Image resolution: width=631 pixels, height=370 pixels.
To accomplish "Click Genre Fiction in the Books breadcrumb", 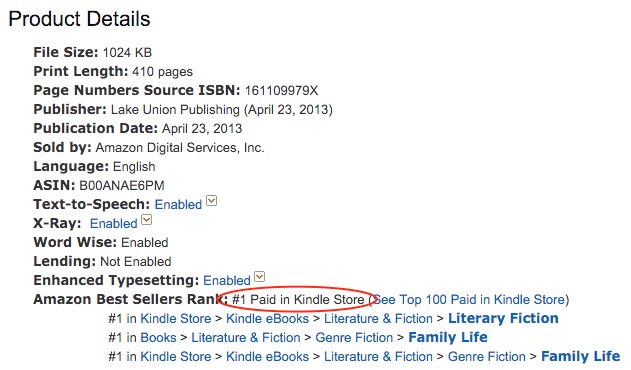I will point(354,337).
